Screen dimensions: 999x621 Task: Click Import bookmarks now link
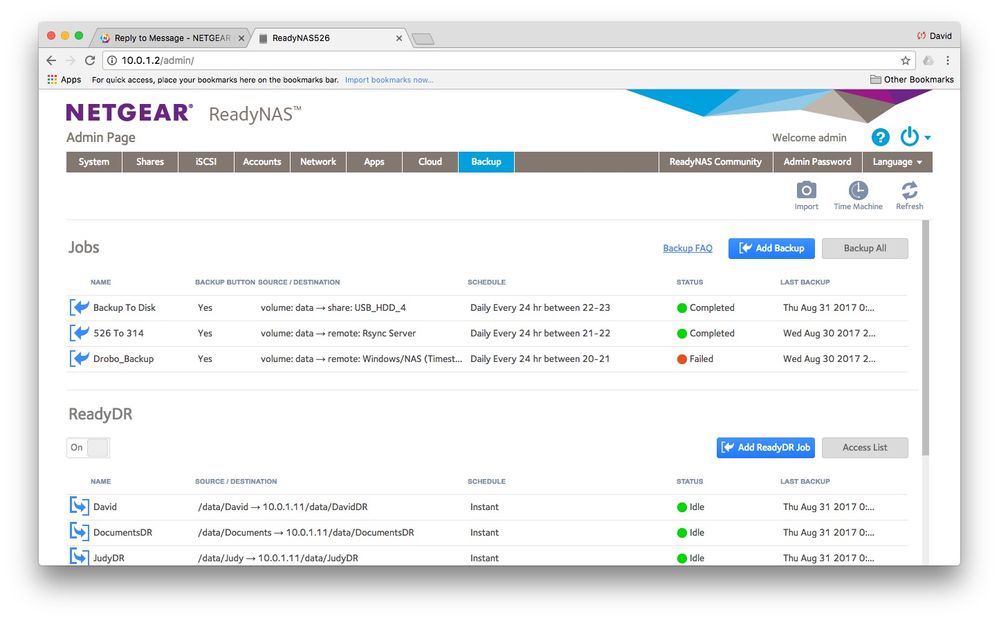[x=389, y=80]
